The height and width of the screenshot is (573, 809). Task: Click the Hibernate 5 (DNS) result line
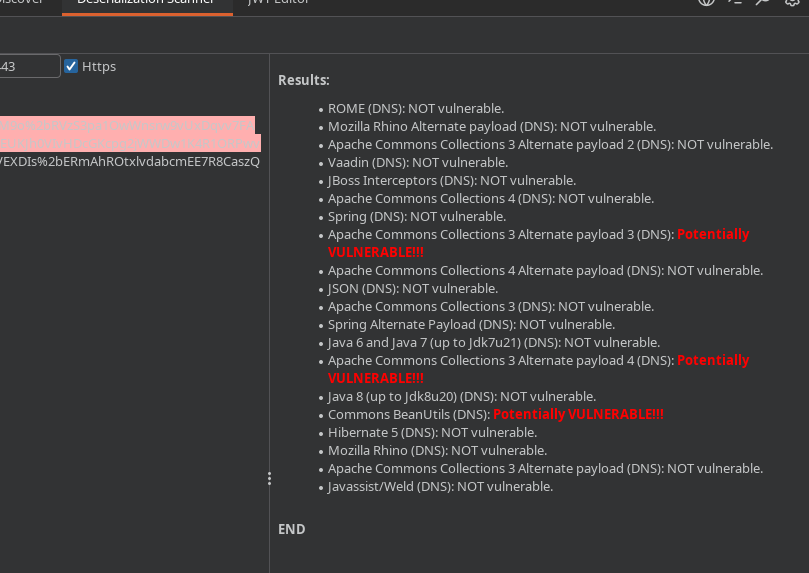tap(432, 432)
